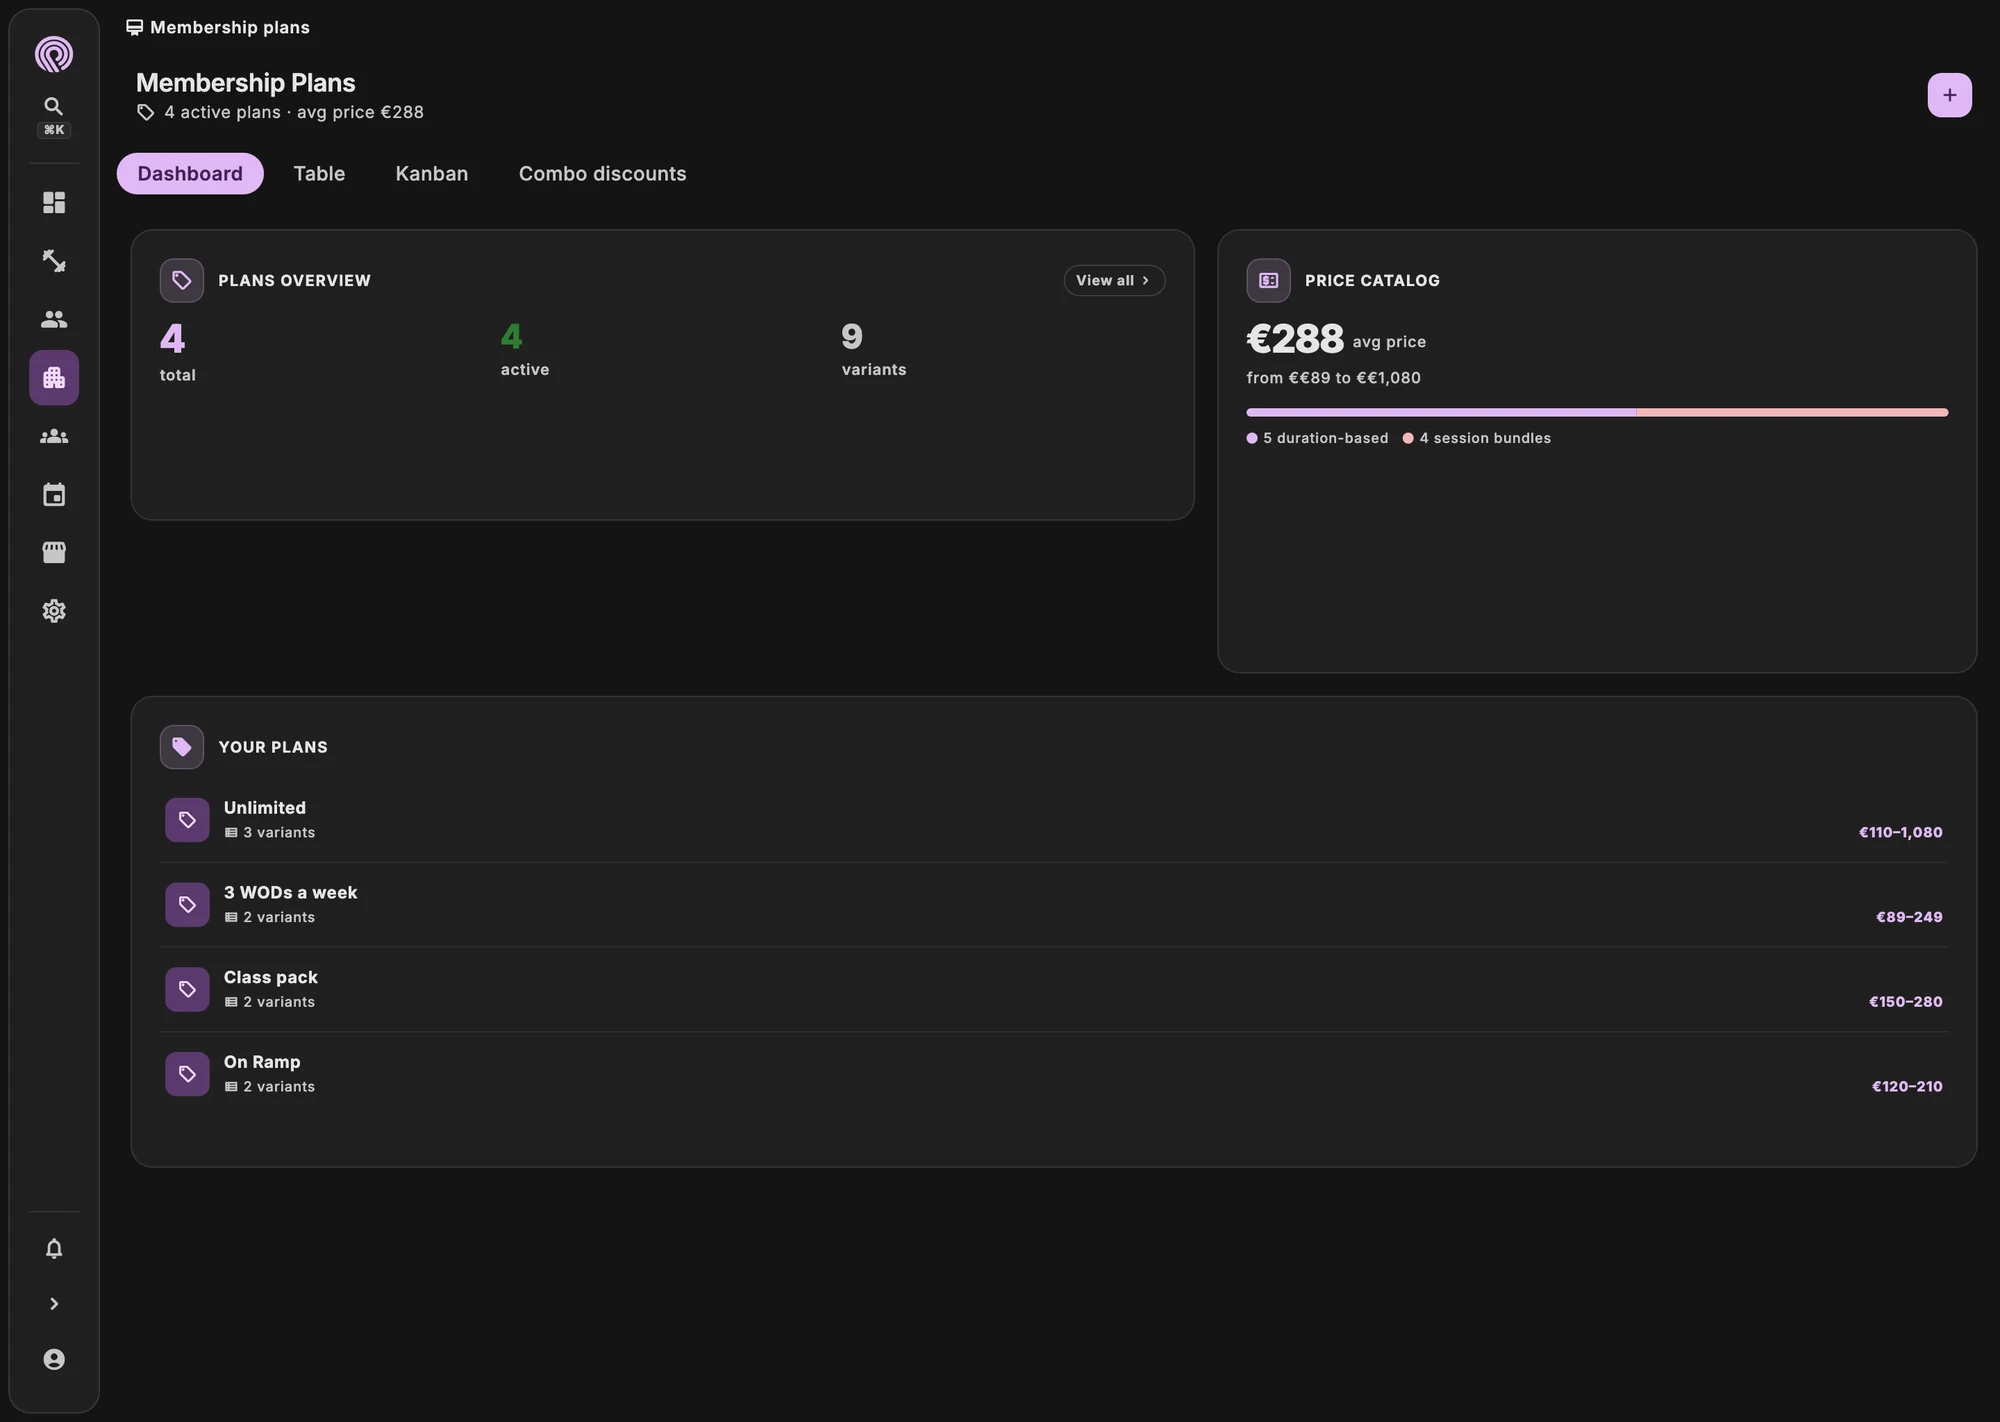Open the store front icon in the sidebar
The height and width of the screenshot is (1422, 2000).
54,553
